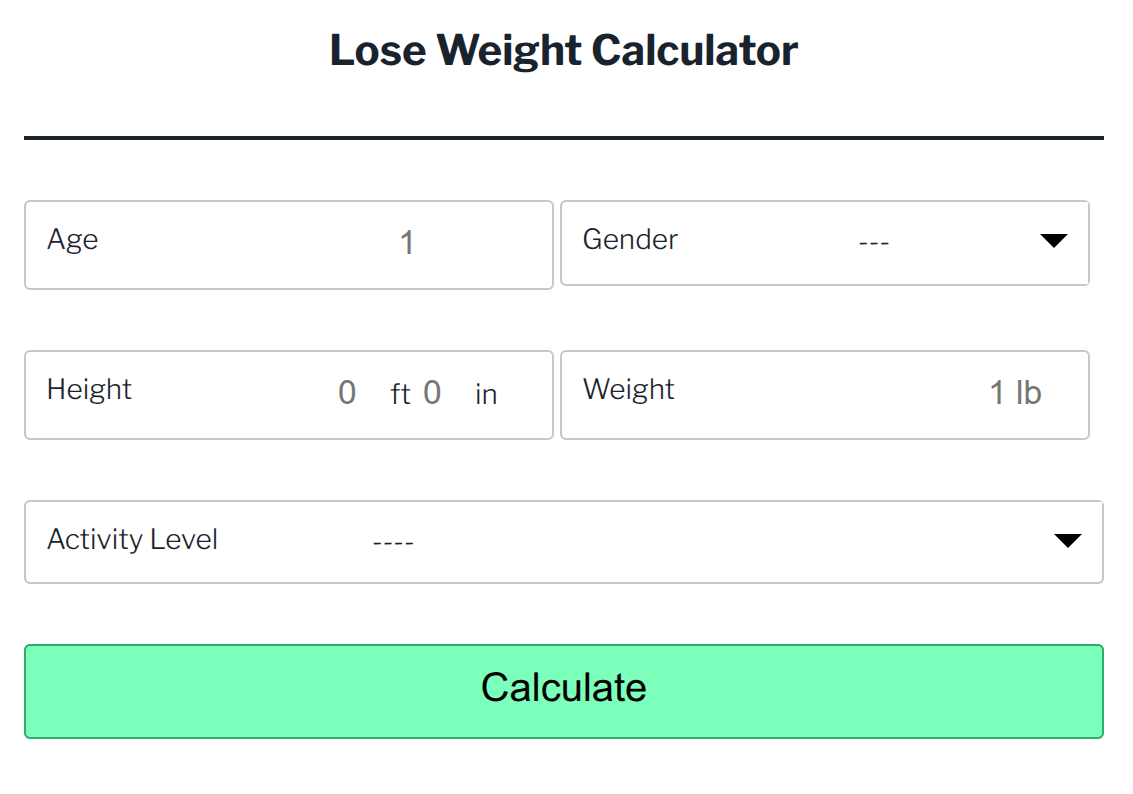Click the Activity Level dashes placeholder
Screen dimensions: 1133x794
(x=393, y=543)
